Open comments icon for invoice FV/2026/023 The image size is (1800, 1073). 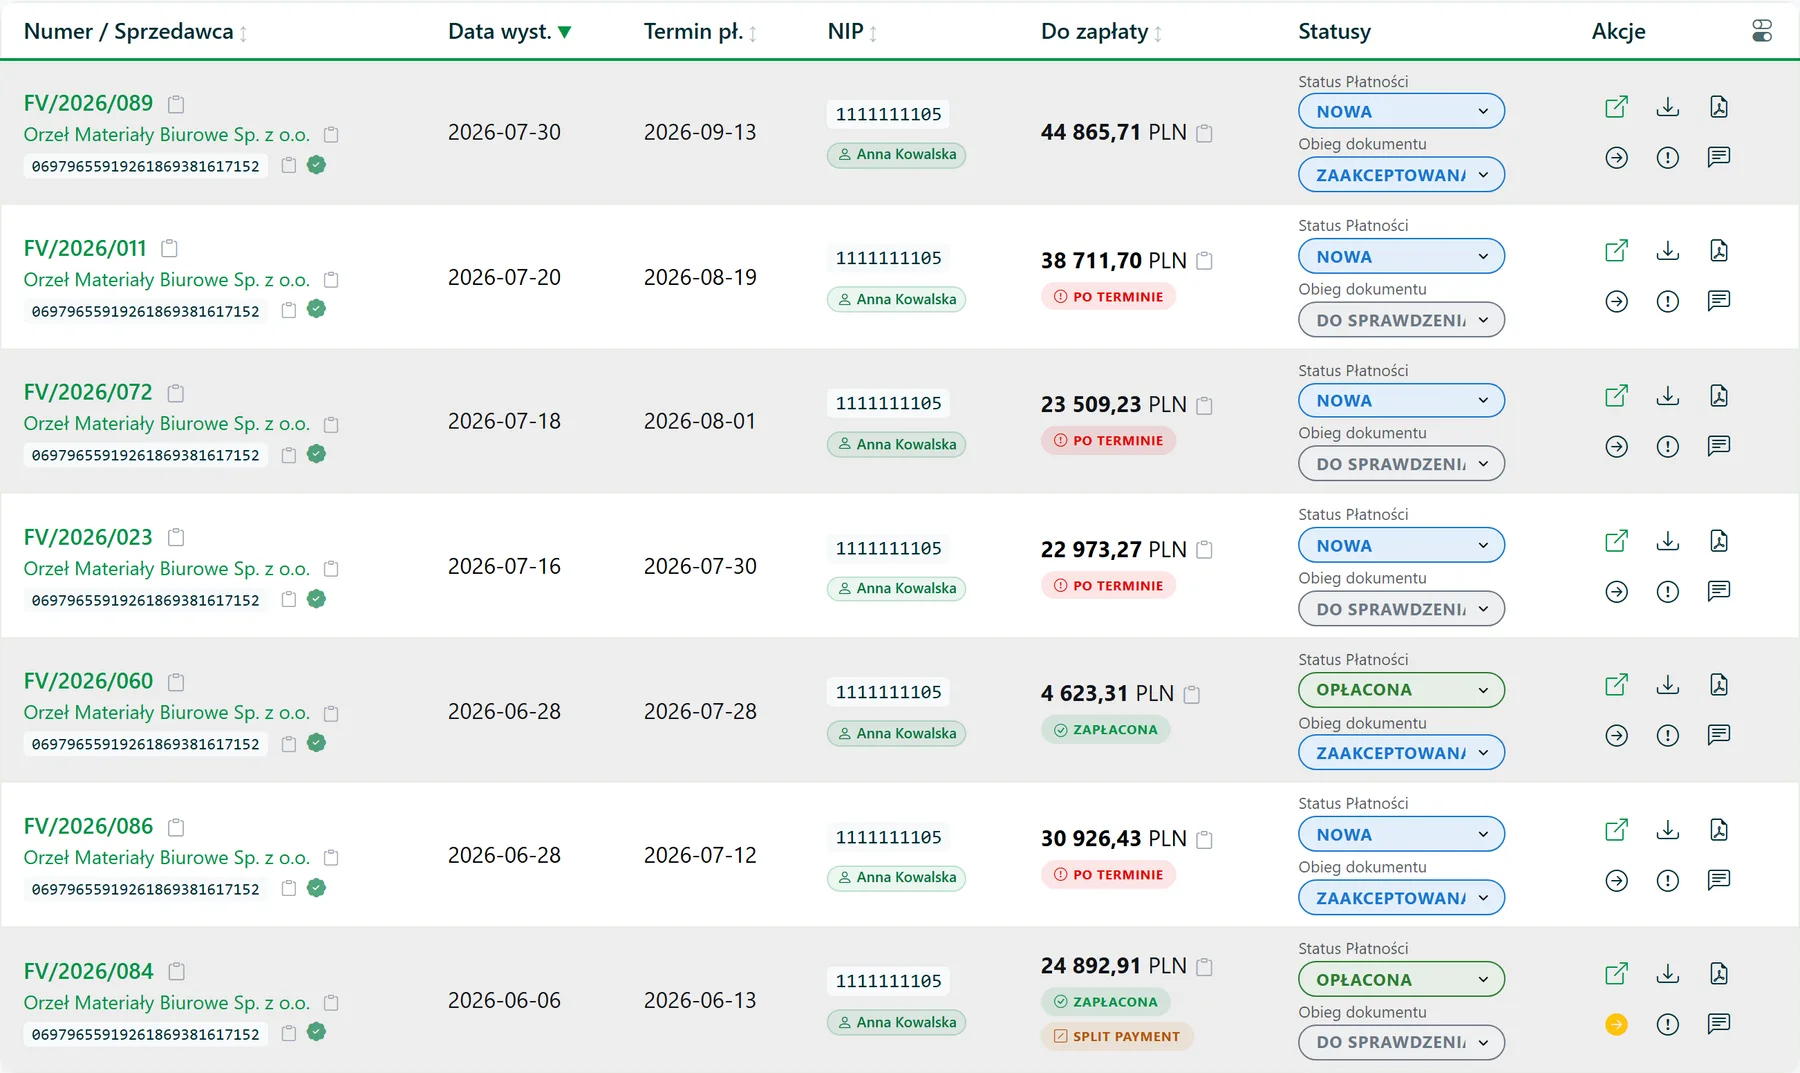tap(1718, 591)
